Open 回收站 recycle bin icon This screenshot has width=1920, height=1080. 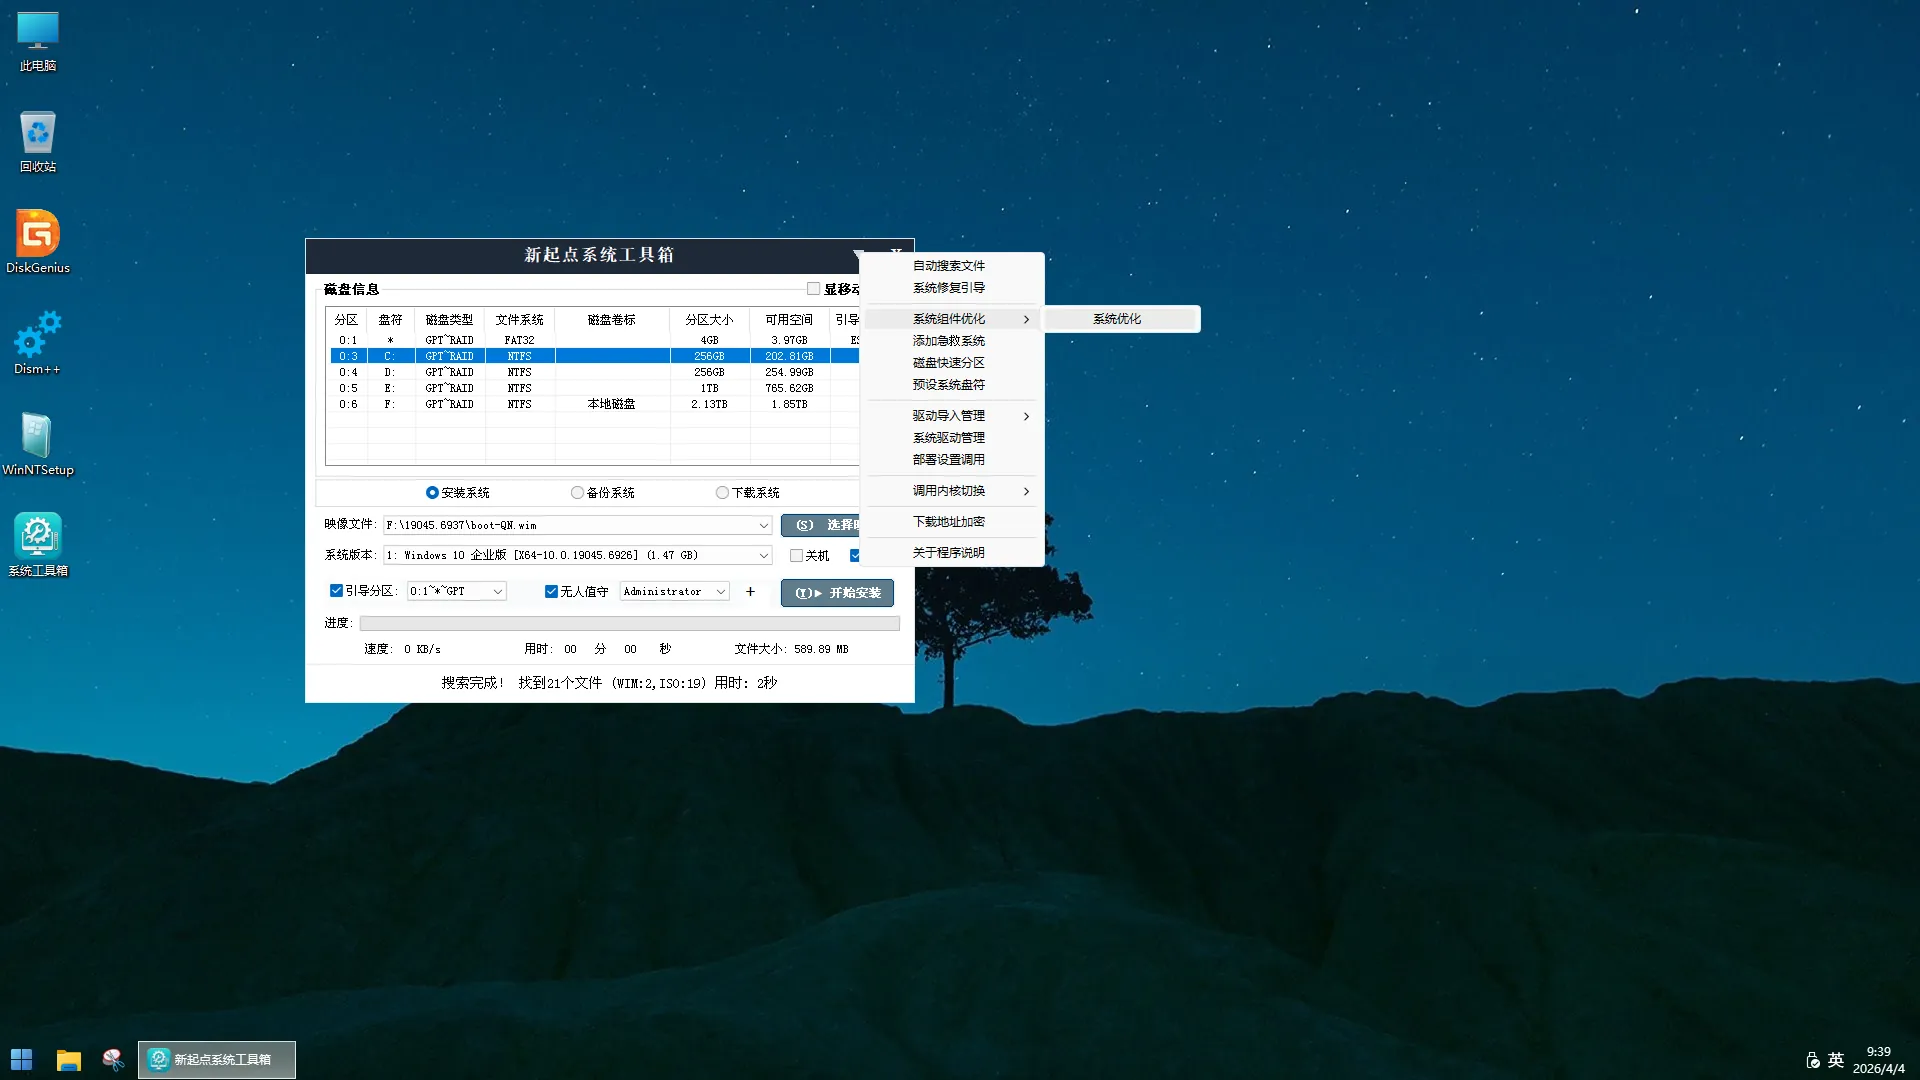38,135
